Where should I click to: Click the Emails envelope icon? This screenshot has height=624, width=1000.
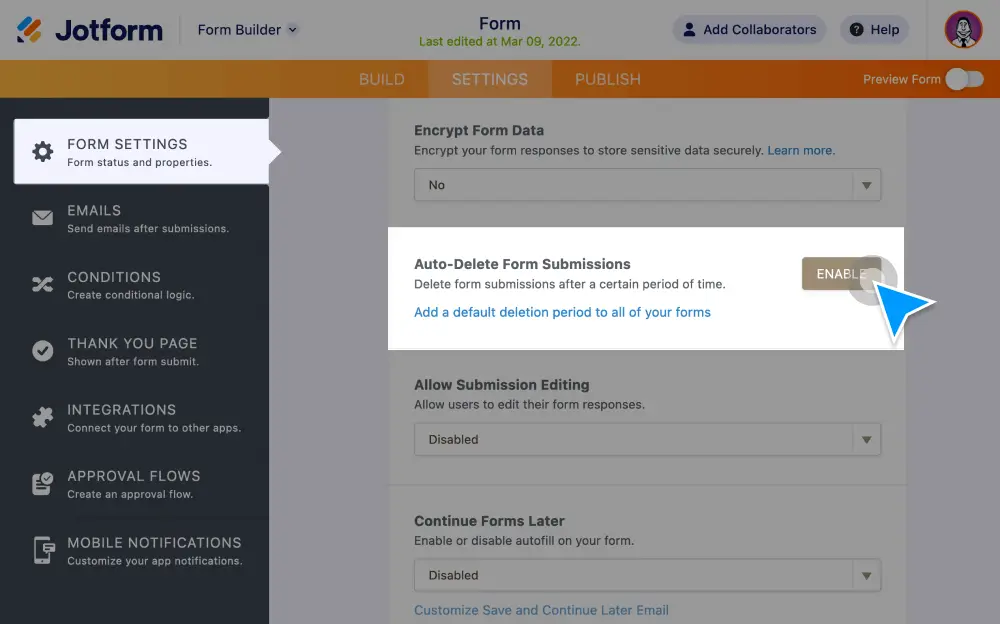[42, 218]
